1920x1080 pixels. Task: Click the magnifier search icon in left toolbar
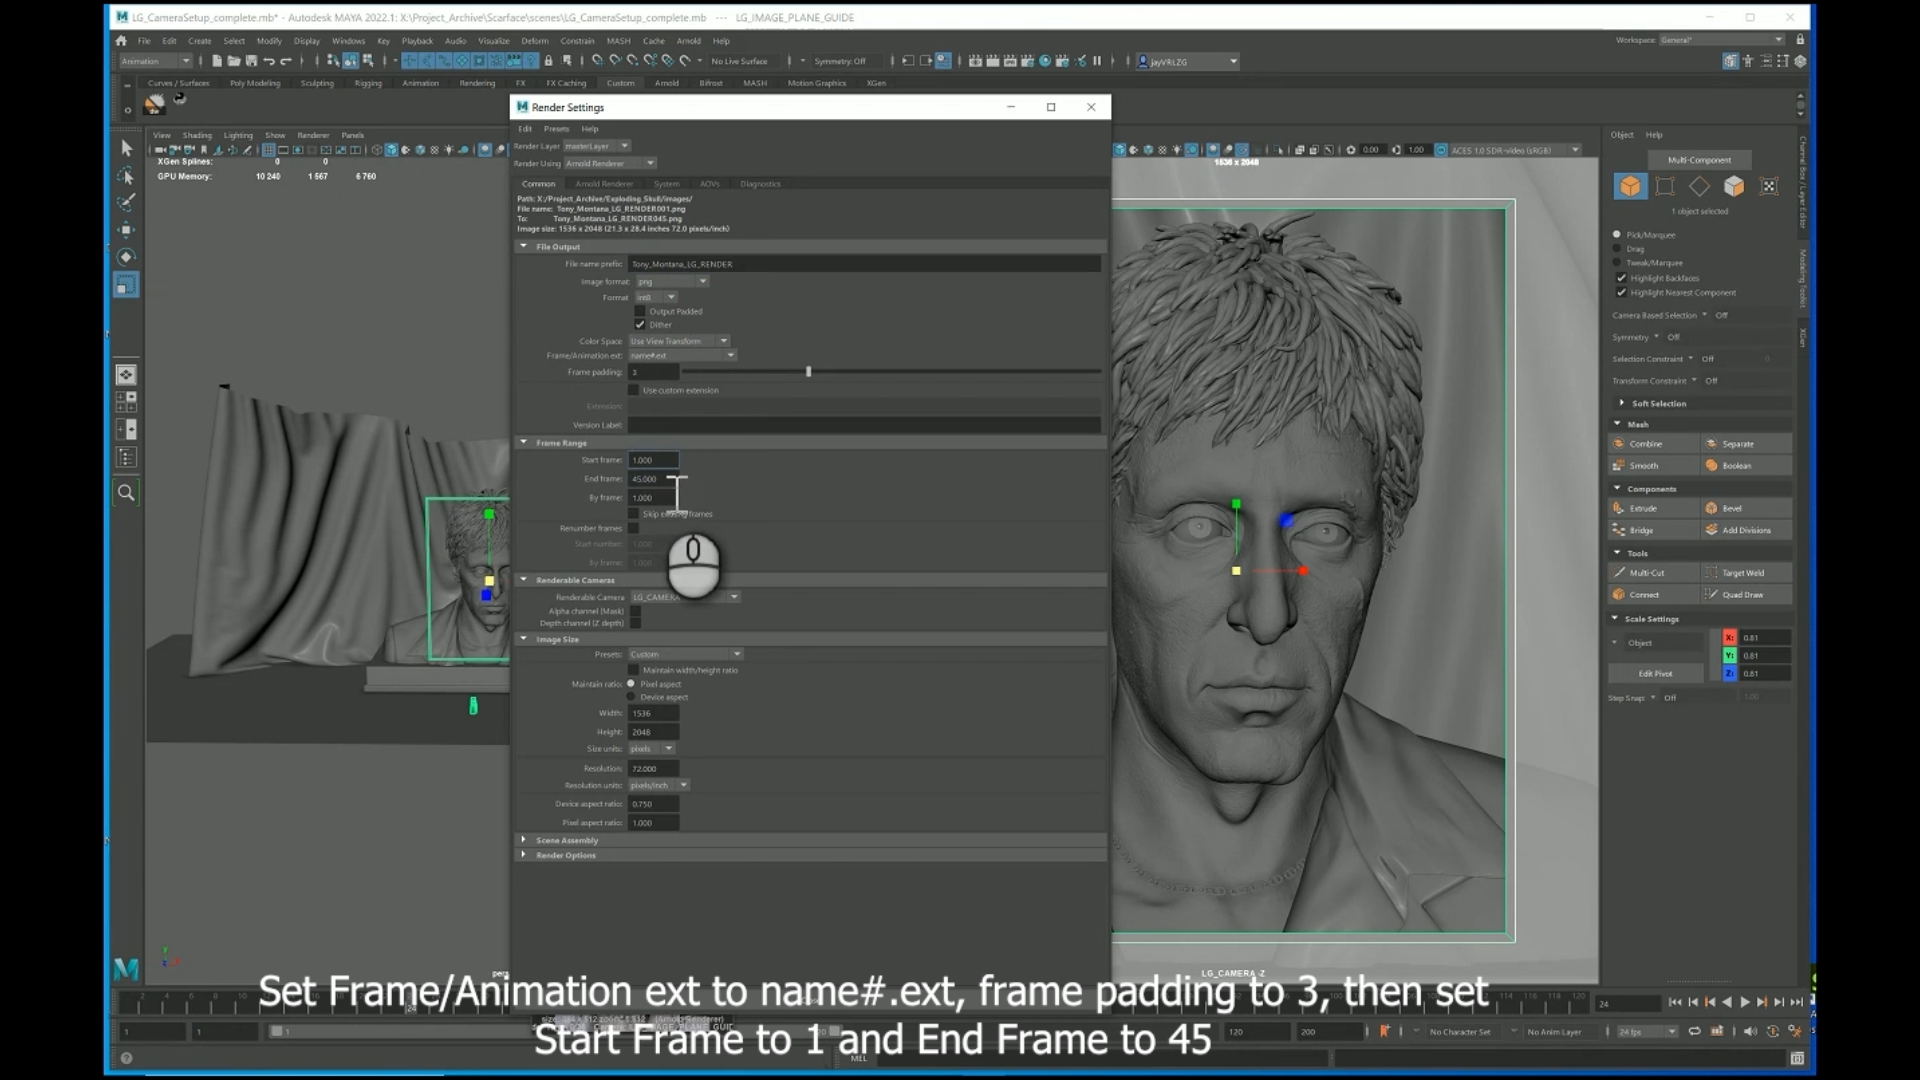tap(126, 492)
